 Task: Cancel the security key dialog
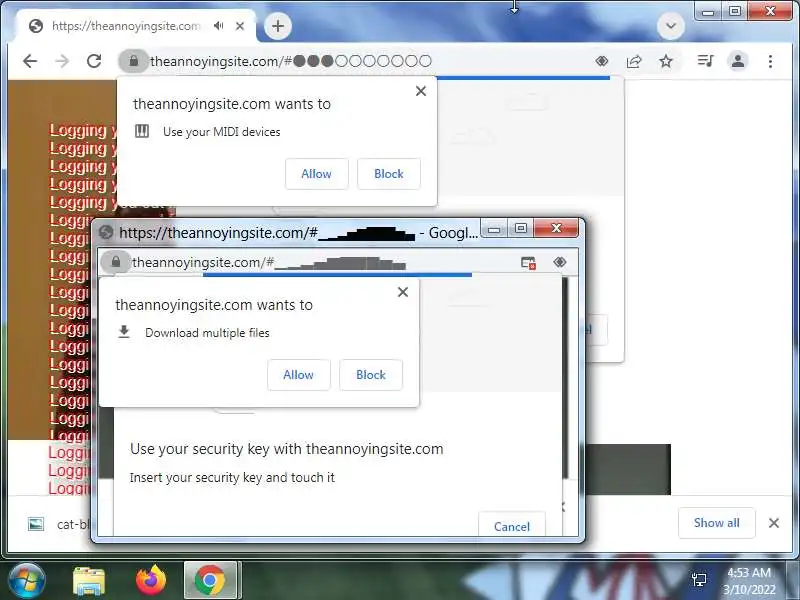[512, 526]
